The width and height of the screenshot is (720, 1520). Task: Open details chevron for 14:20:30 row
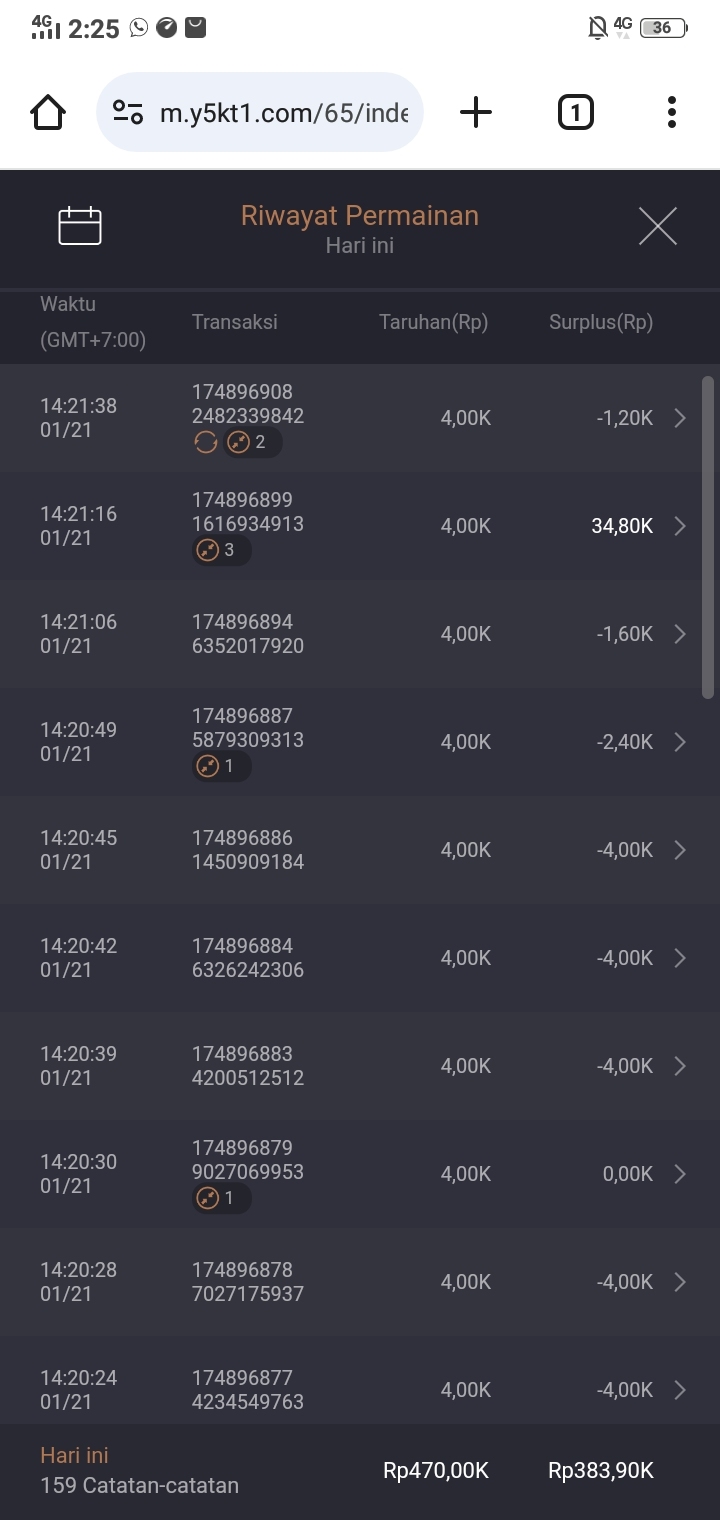click(680, 1174)
